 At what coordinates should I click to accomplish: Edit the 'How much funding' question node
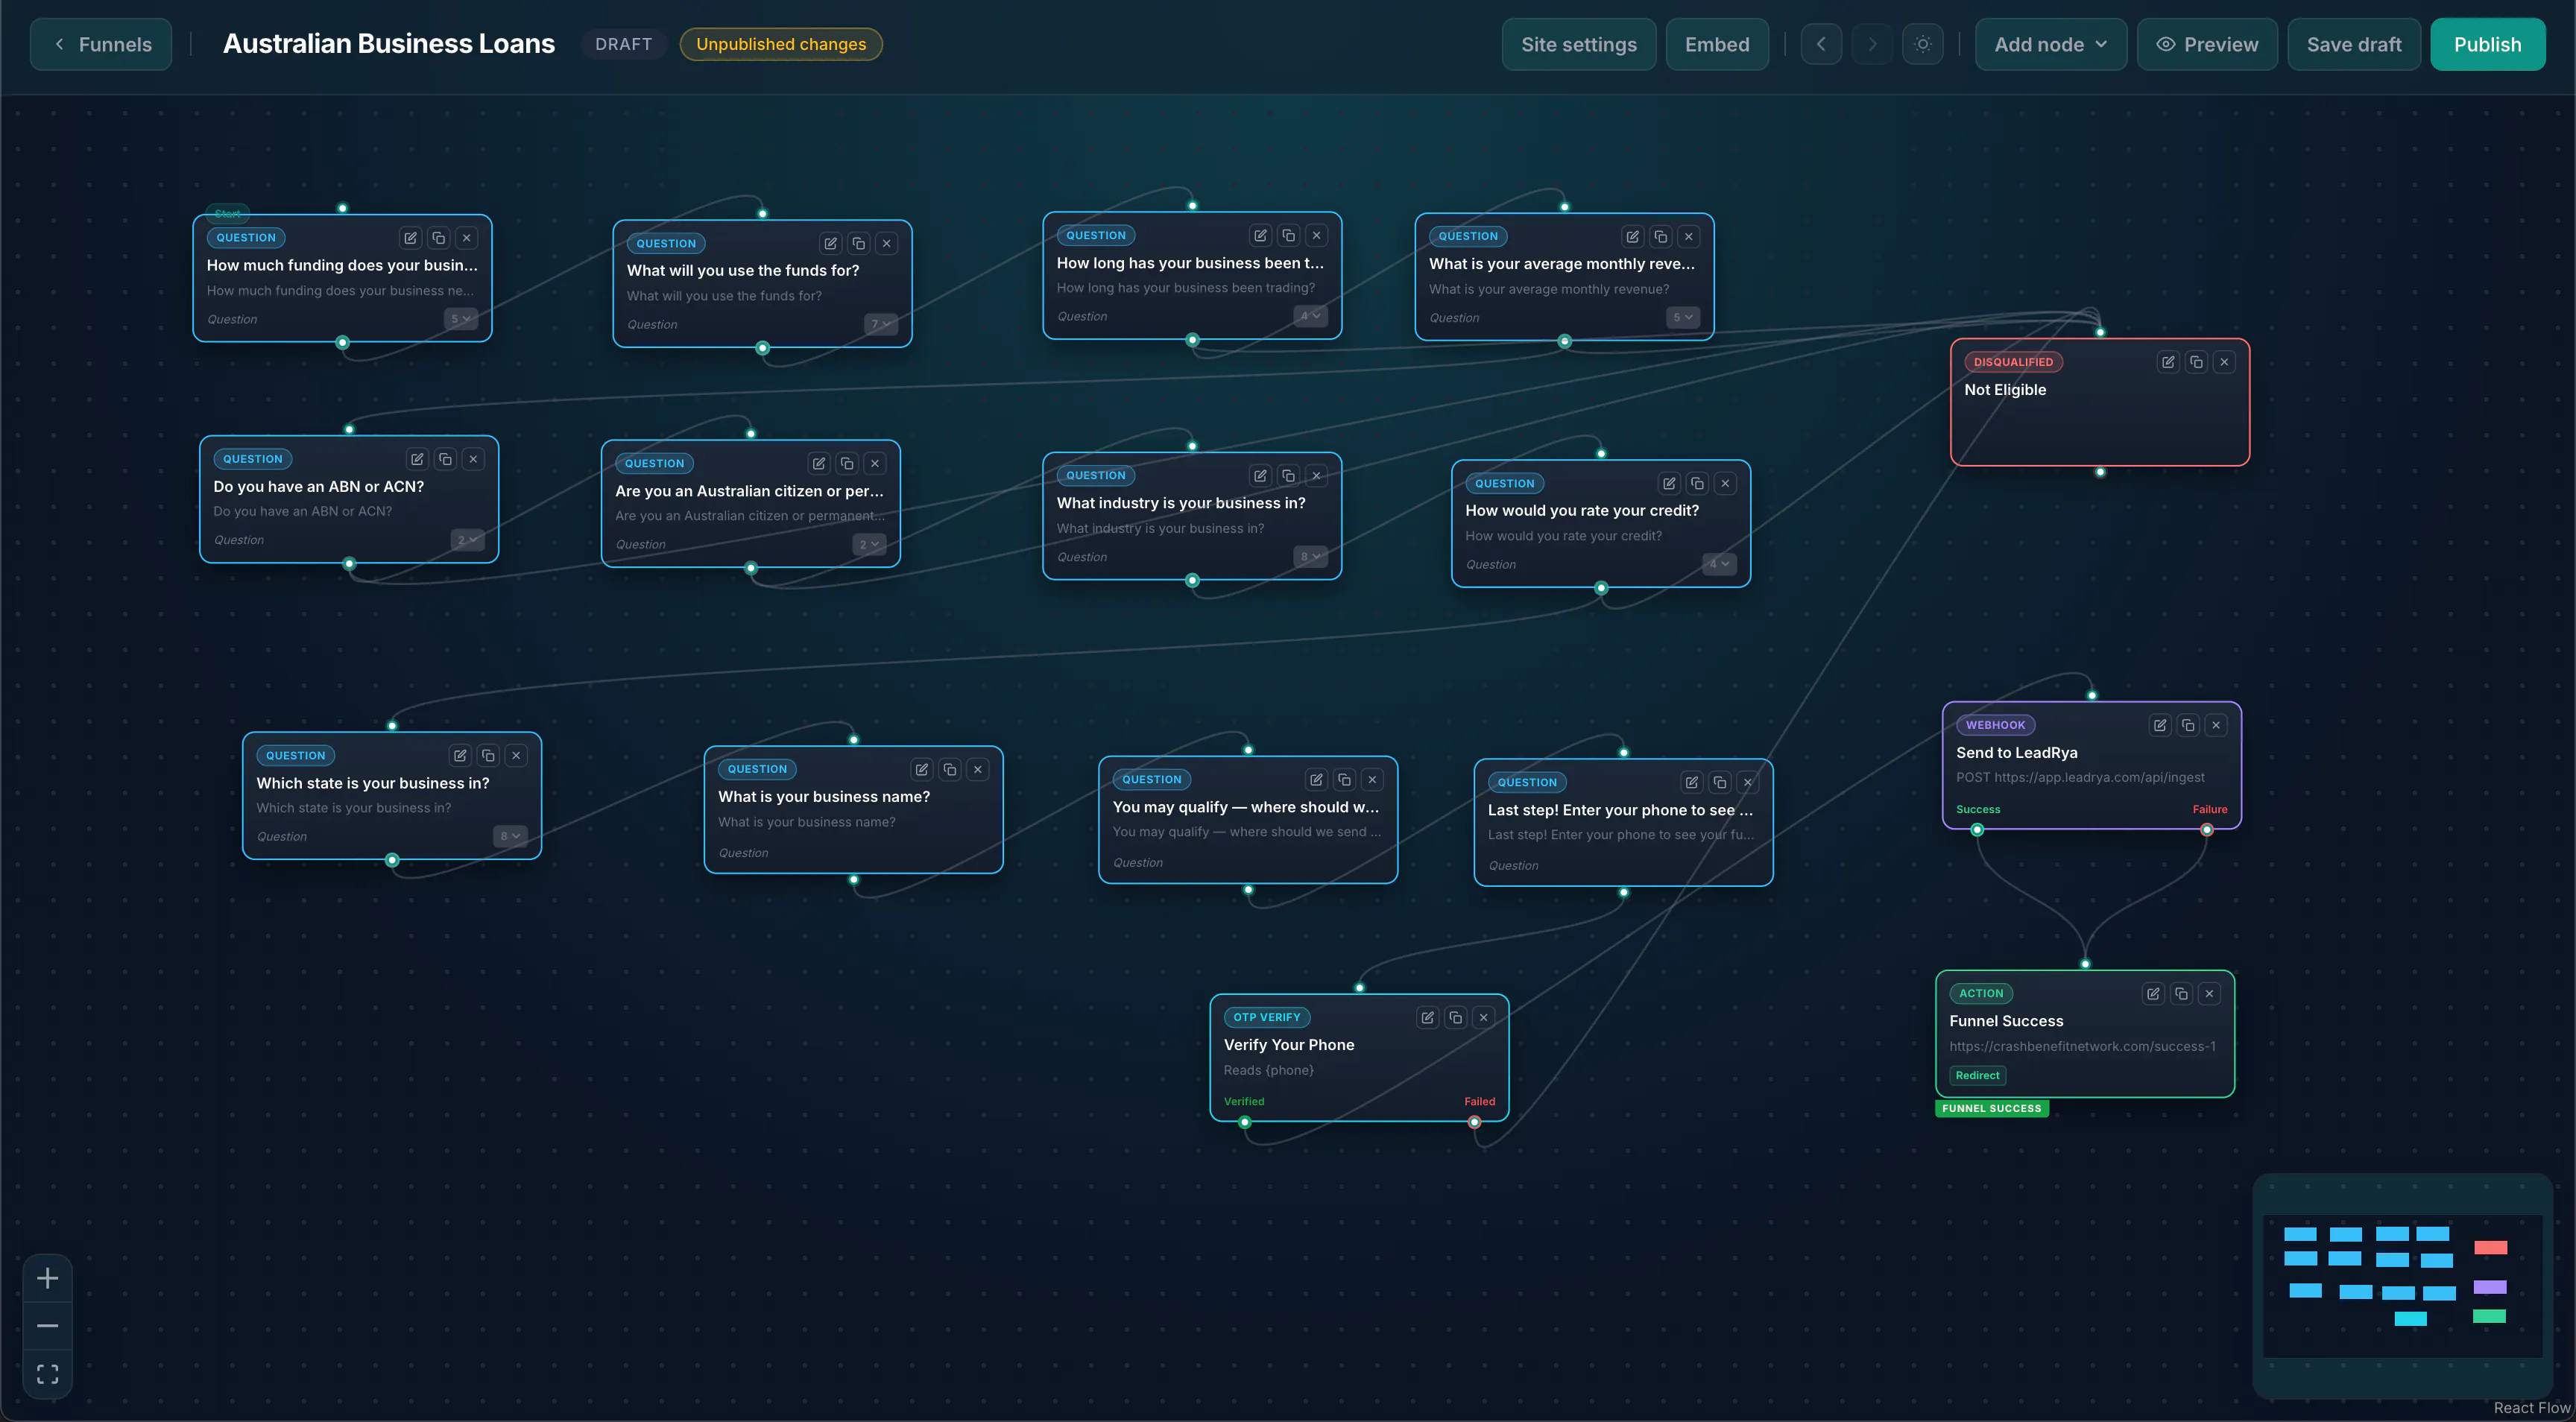tap(410, 238)
